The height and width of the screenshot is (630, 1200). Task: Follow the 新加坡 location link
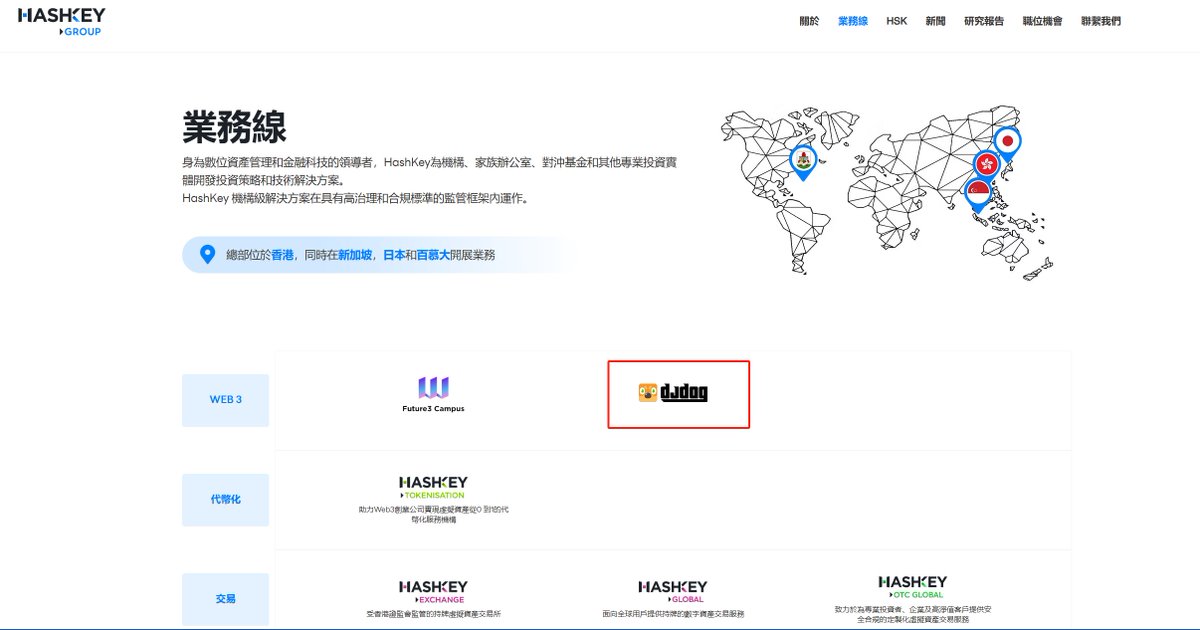click(x=355, y=255)
